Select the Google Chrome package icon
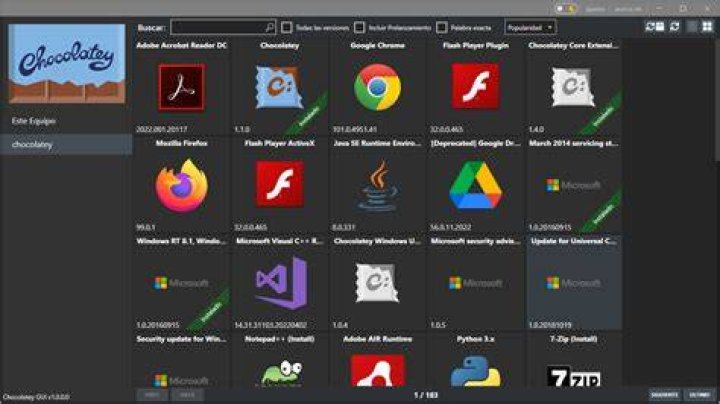This screenshot has height=404, width=720. click(x=377, y=87)
